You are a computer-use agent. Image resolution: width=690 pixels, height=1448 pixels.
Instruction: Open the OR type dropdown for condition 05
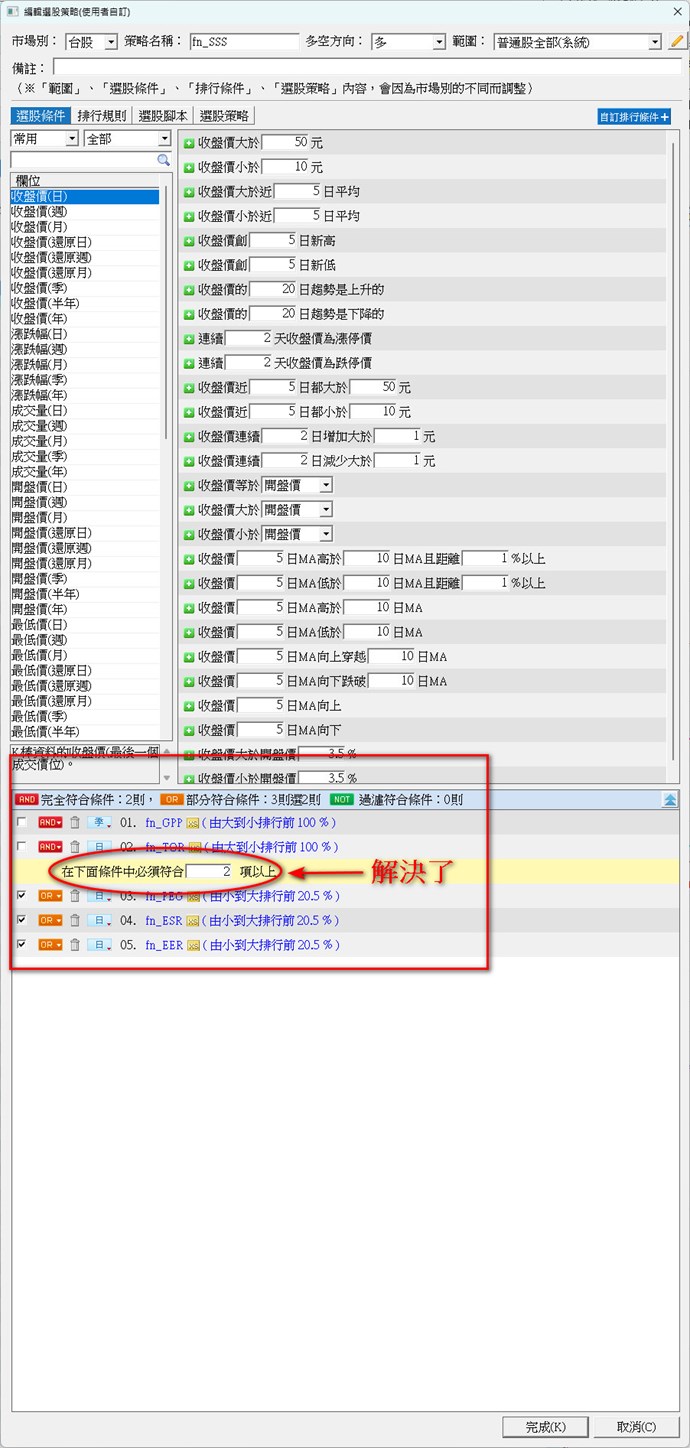51,945
